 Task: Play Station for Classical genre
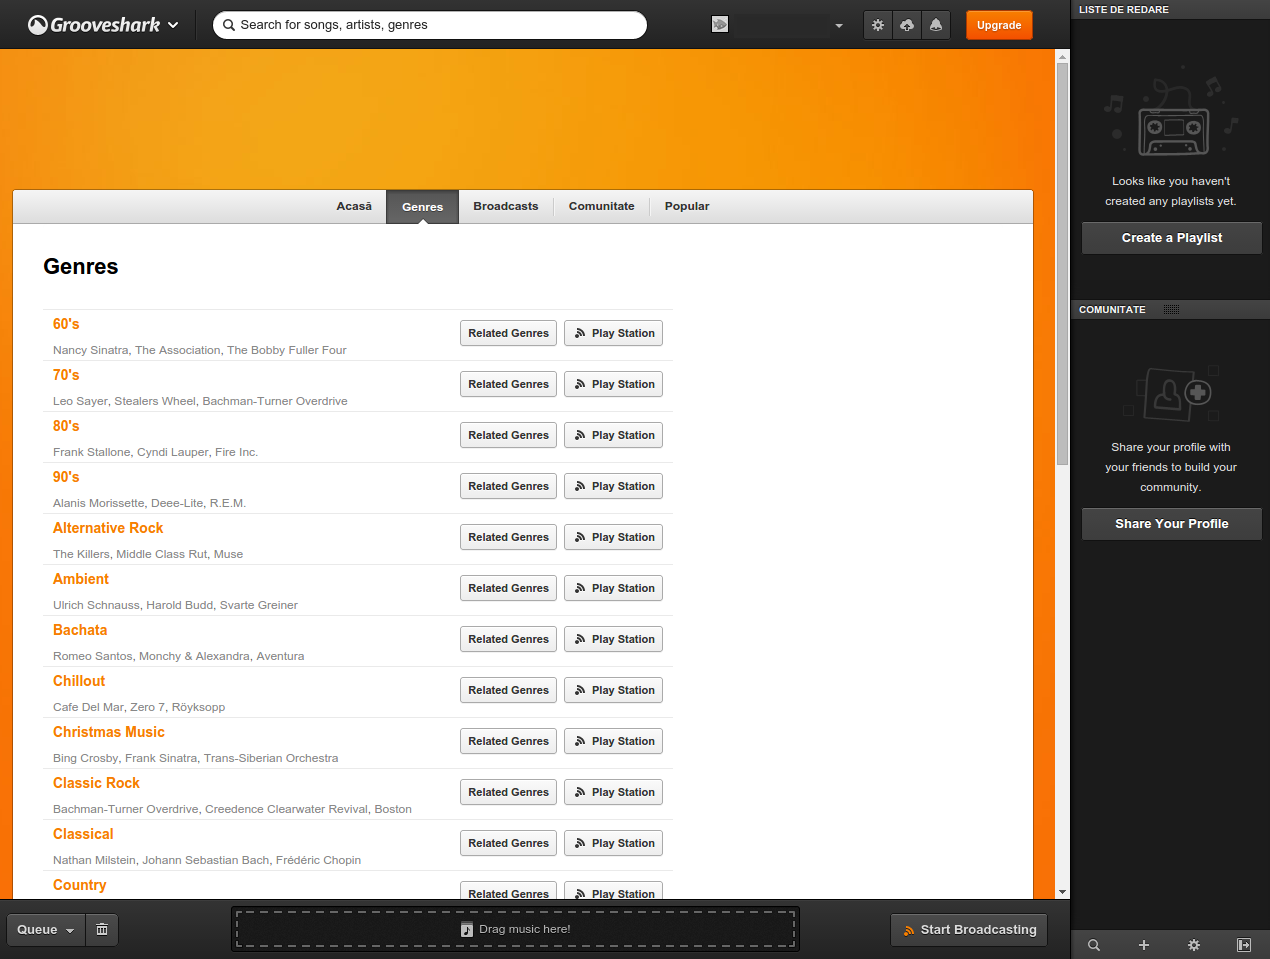point(614,843)
